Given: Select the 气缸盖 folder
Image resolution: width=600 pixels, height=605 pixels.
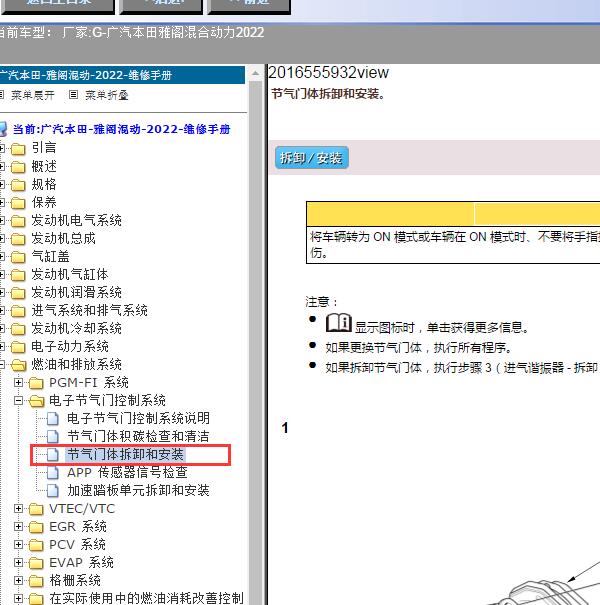Looking at the screenshot, I should (x=51, y=256).
